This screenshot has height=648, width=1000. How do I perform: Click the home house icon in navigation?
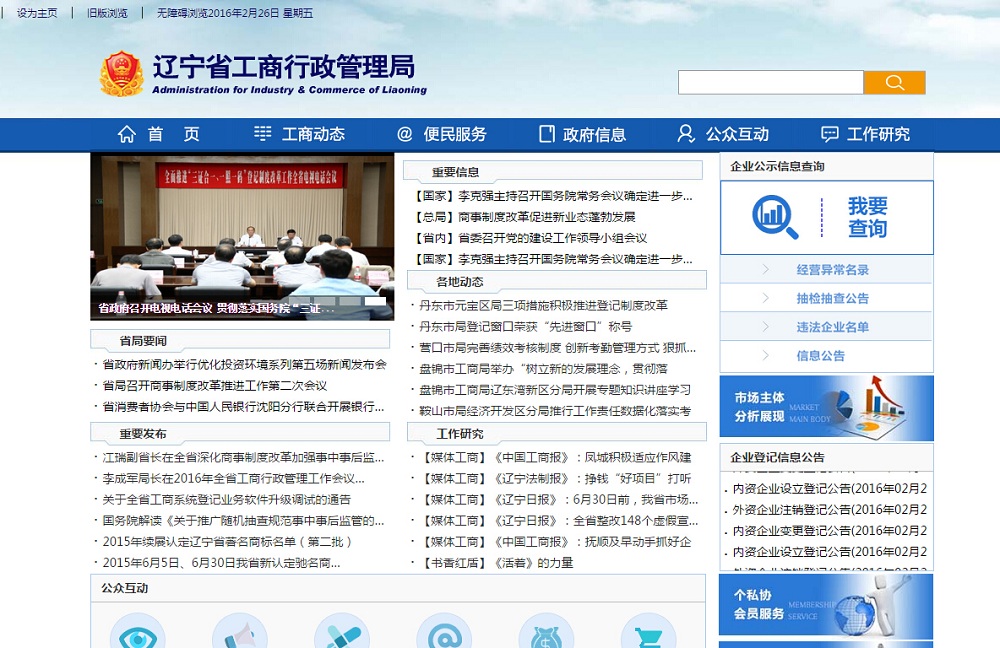126,134
